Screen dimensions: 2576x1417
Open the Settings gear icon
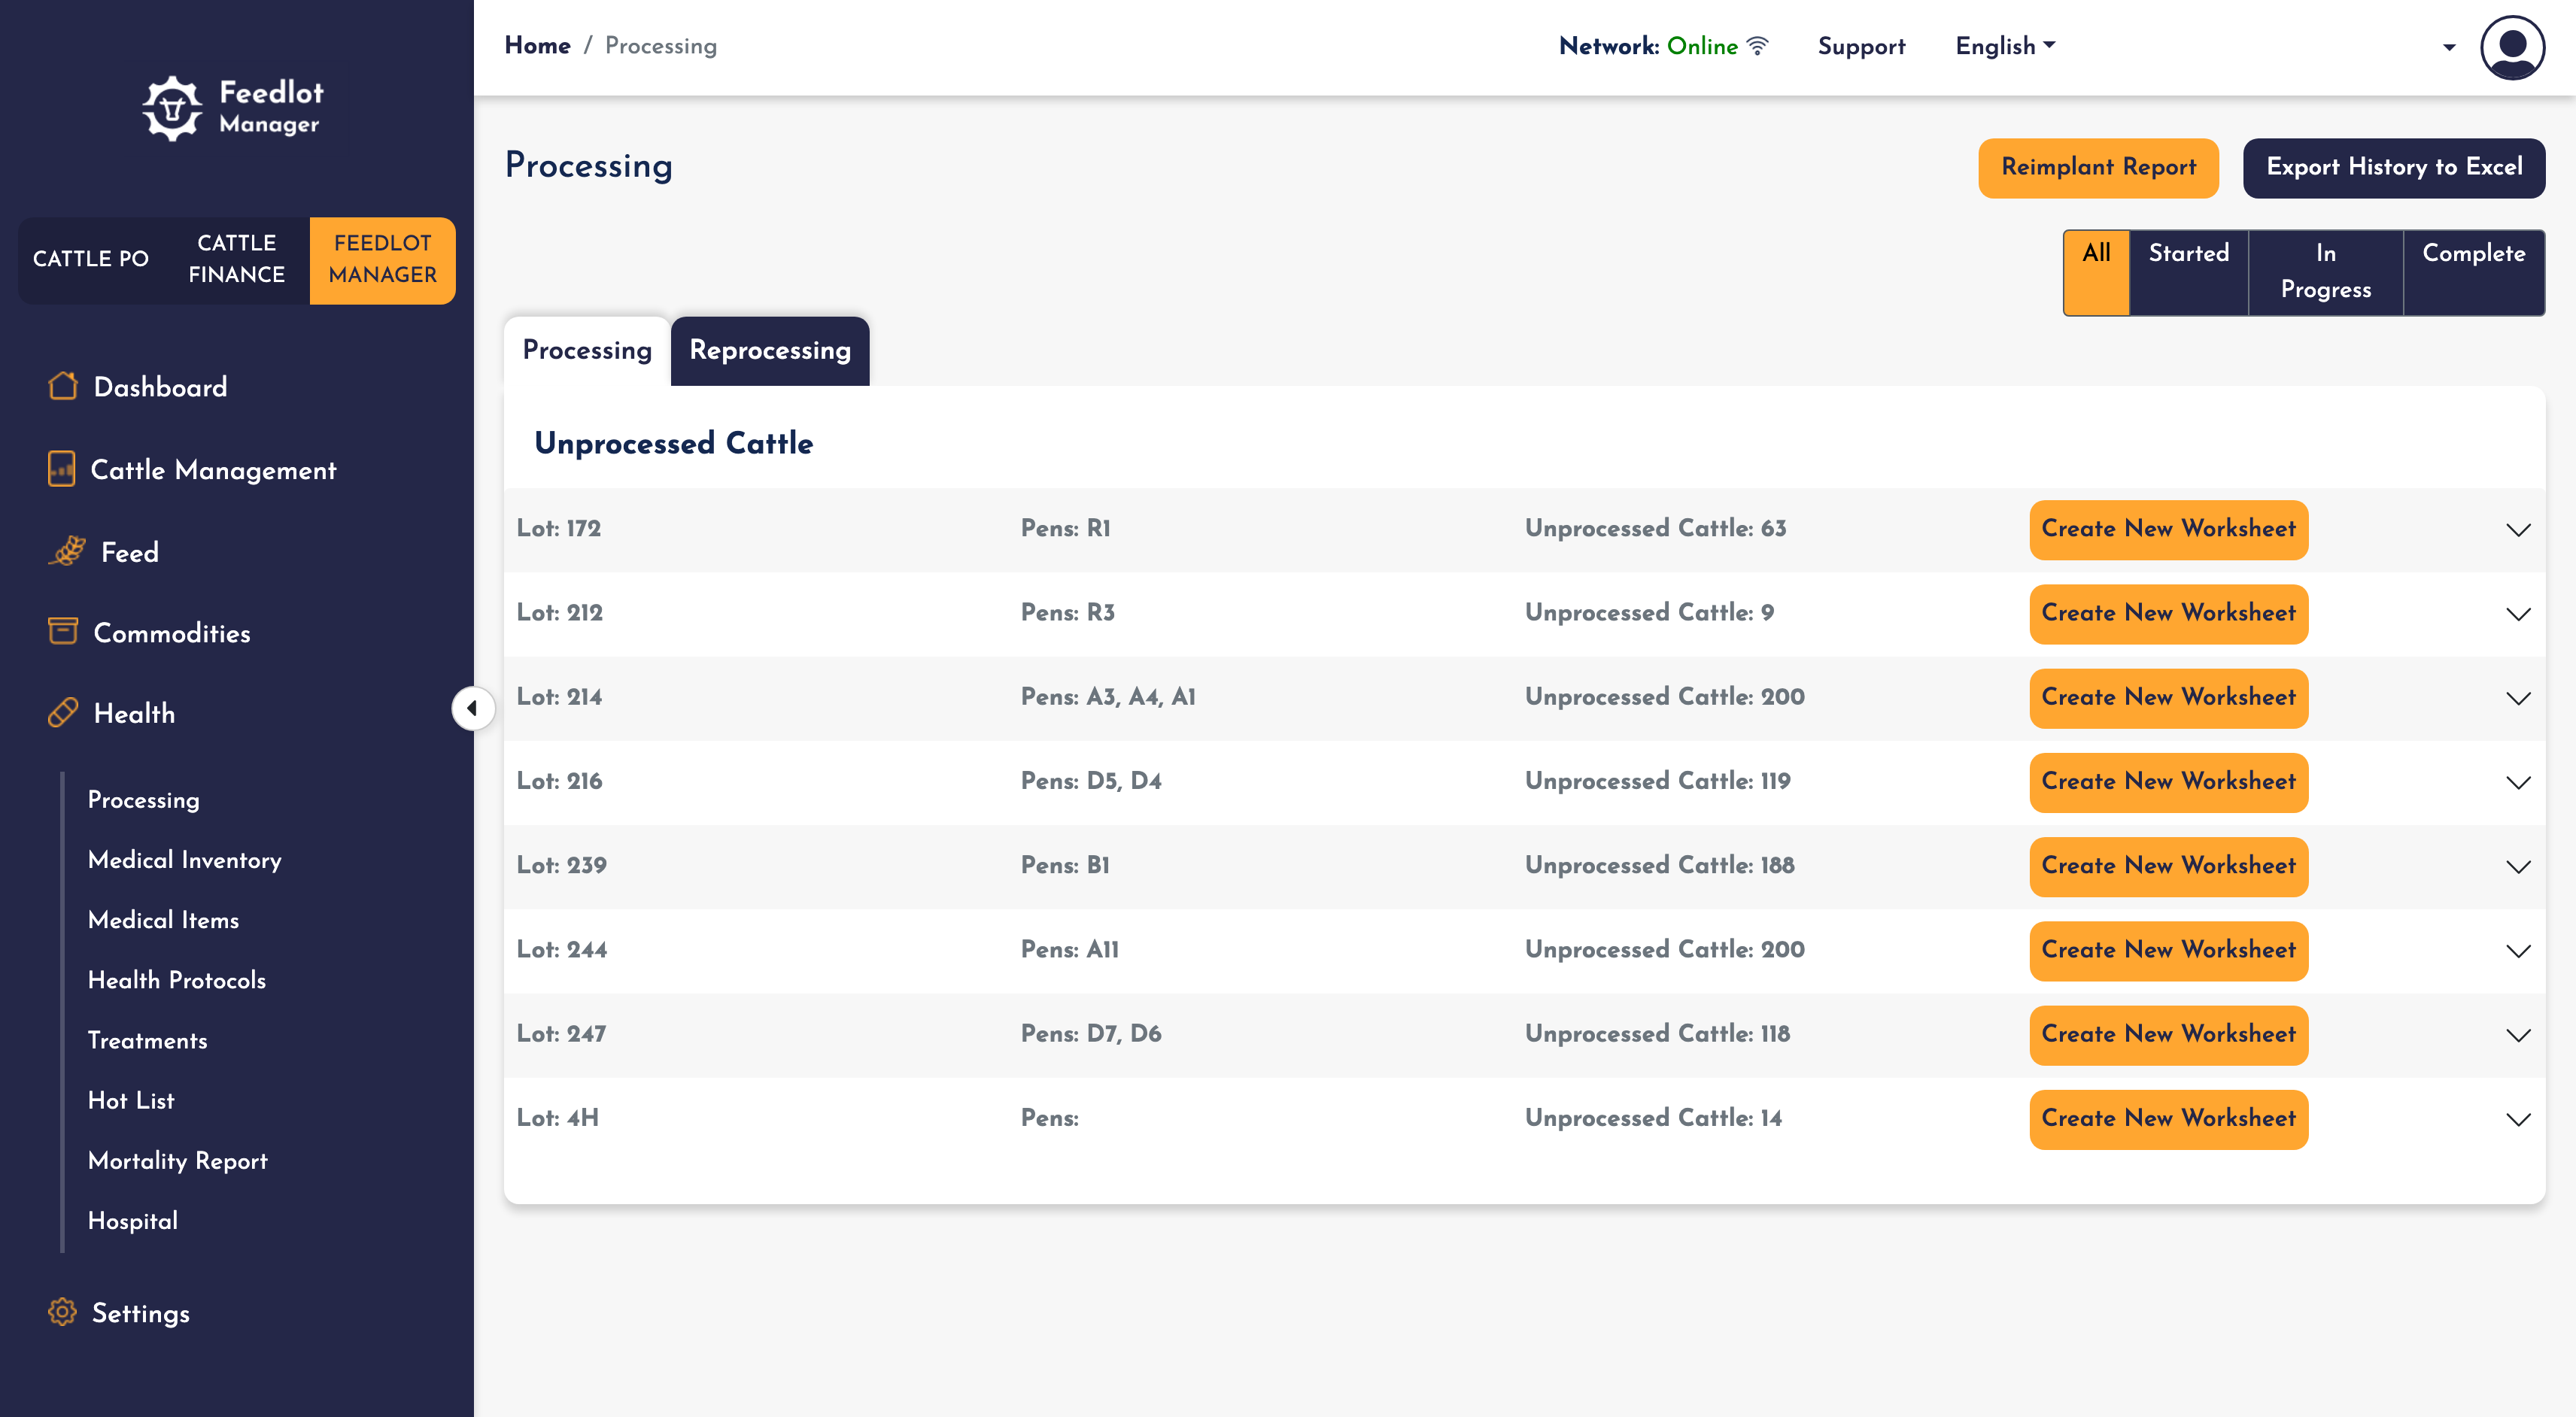click(x=62, y=1312)
